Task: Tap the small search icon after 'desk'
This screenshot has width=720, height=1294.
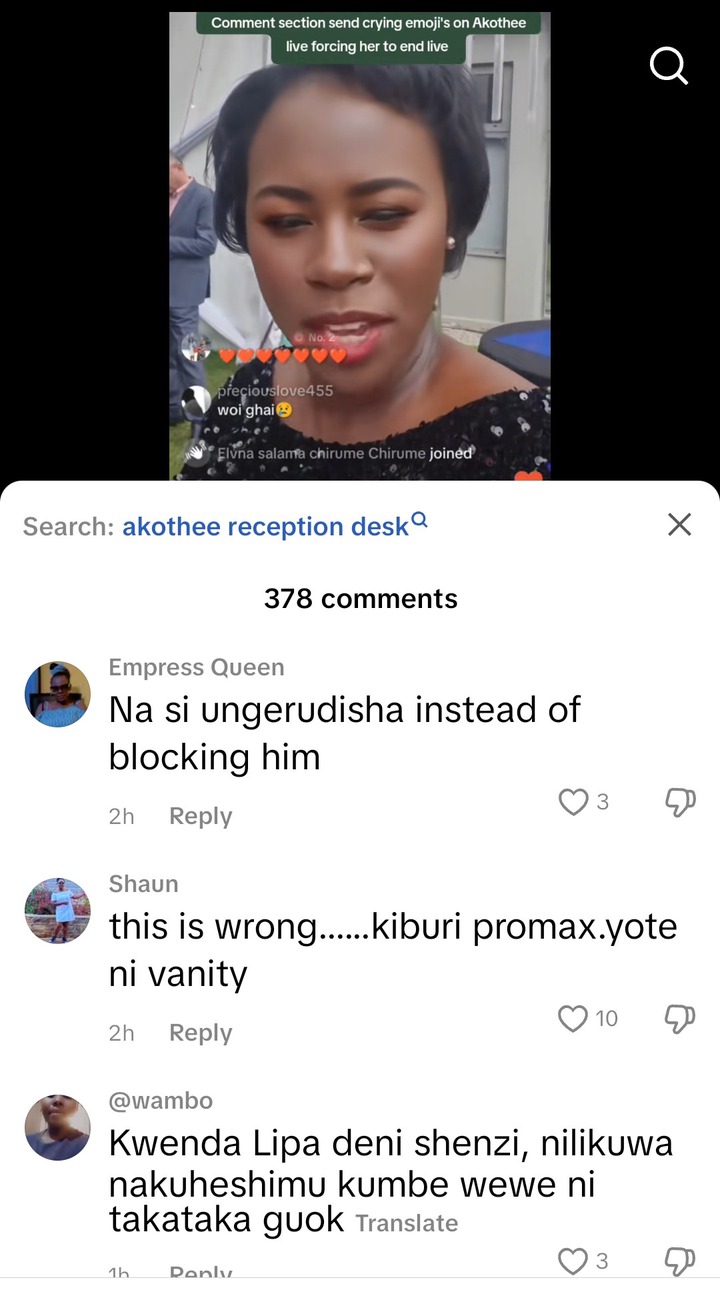Action: pyautogui.click(x=420, y=520)
